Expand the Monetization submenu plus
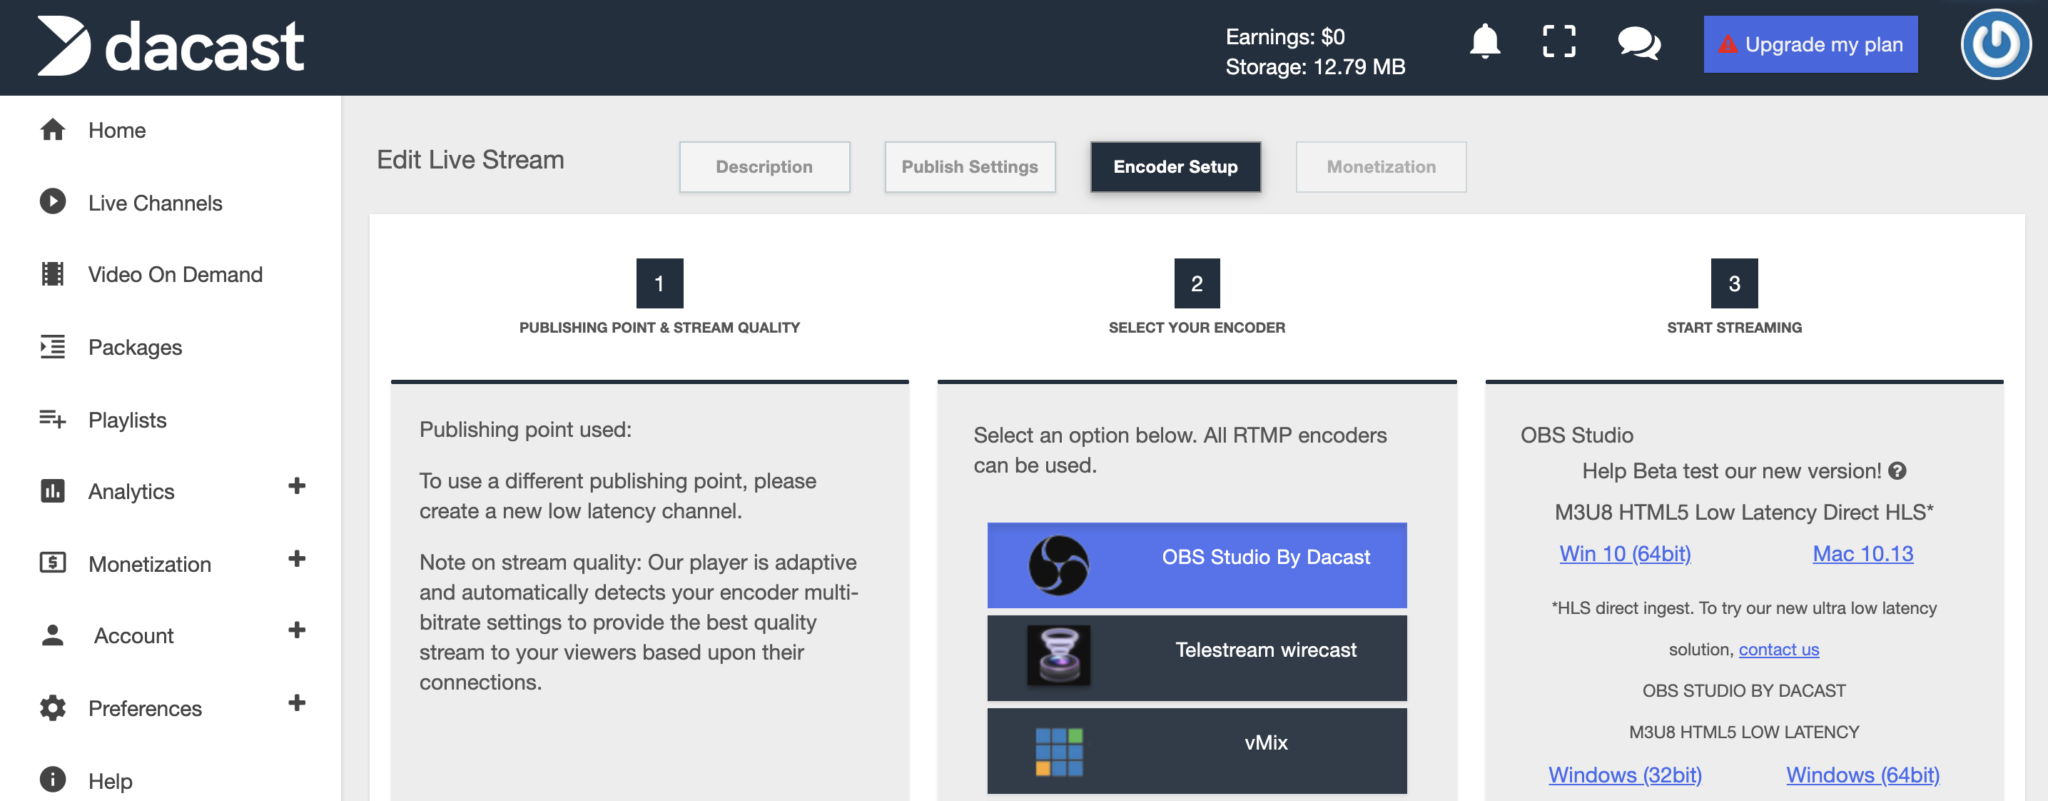 [297, 558]
